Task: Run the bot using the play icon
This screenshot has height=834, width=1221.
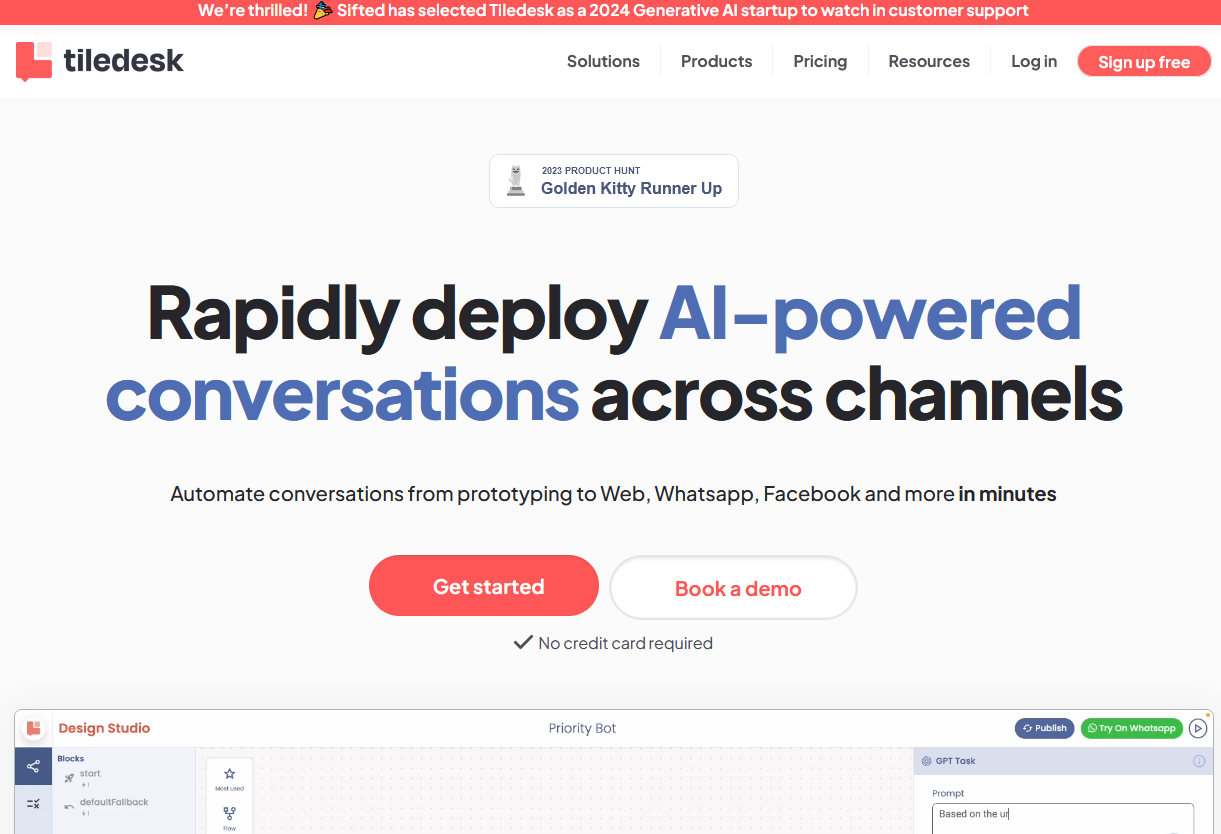Action: coord(1197,728)
